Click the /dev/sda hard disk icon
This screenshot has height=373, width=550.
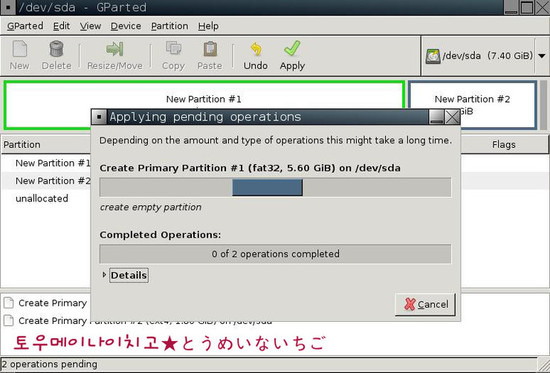(x=433, y=56)
